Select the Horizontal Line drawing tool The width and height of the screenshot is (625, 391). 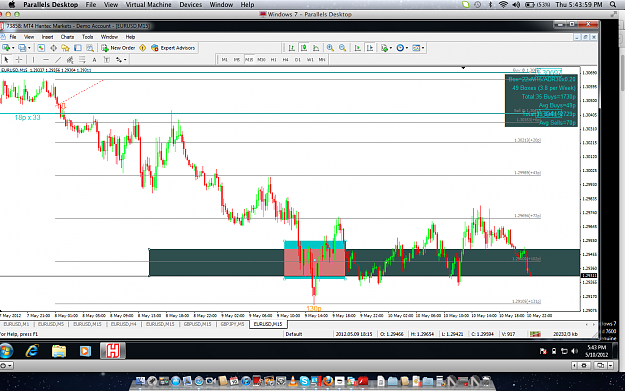(46, 60)
